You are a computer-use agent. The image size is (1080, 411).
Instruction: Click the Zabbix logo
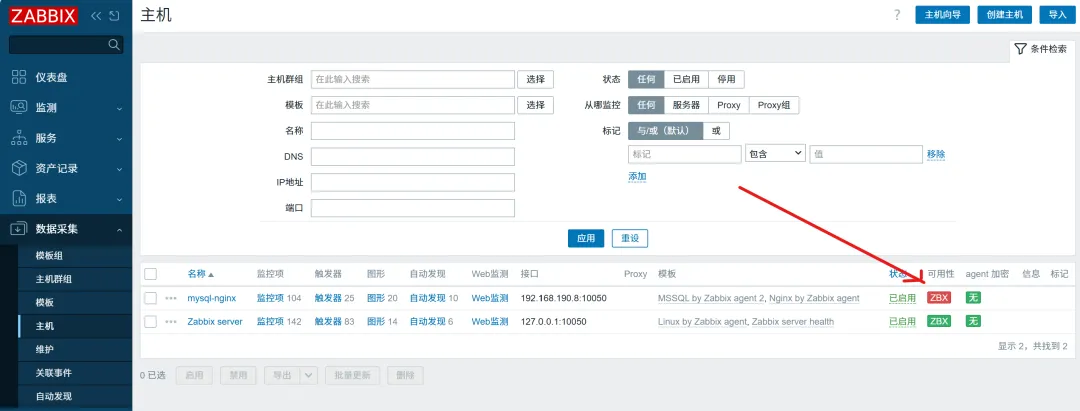43,15
